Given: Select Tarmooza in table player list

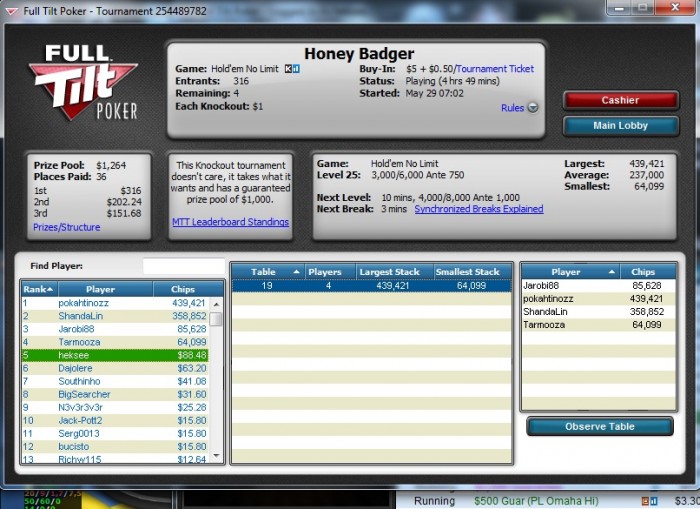Looking at the screenshot, I should (599, 325).
